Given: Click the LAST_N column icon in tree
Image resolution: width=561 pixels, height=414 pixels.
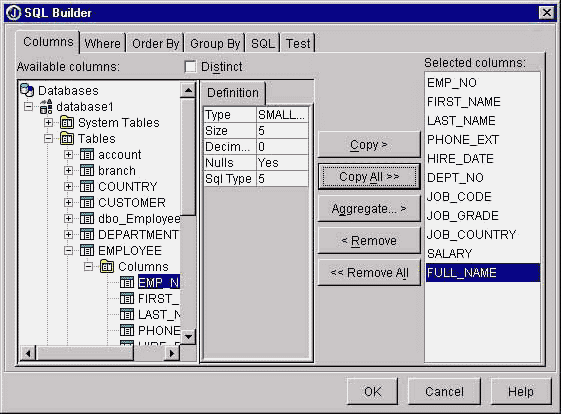Looking at the screenshot, I should pos(127,315).
